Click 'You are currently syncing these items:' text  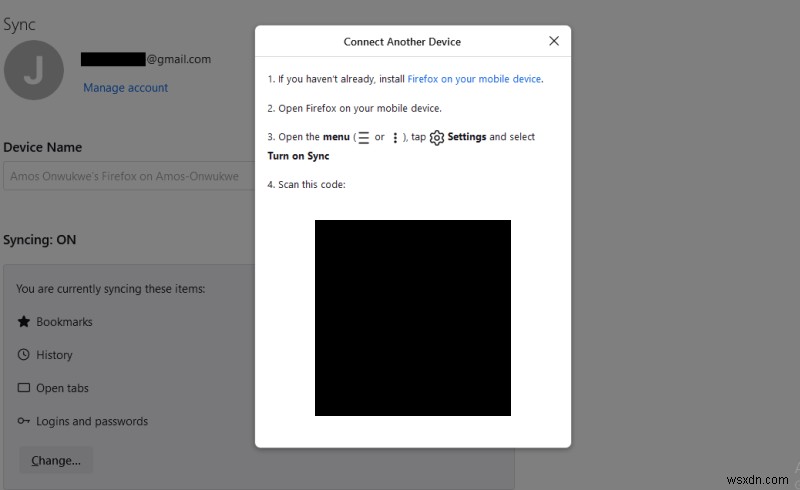coord(110,289)
